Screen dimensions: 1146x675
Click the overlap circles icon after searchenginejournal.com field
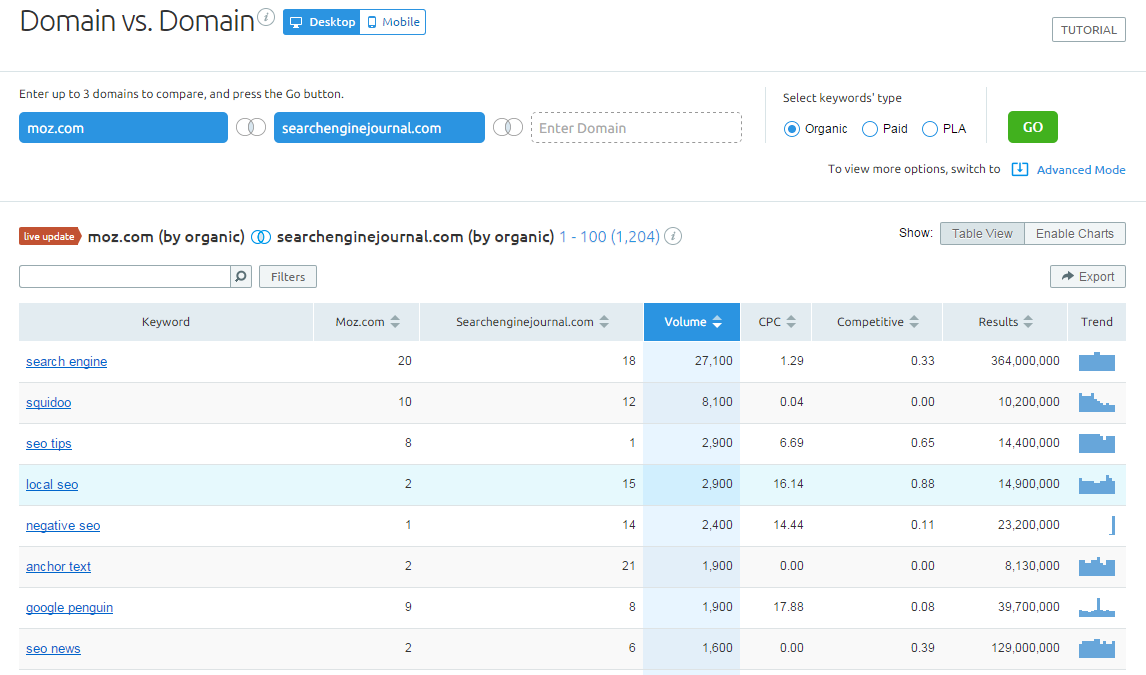pos(508,128)
